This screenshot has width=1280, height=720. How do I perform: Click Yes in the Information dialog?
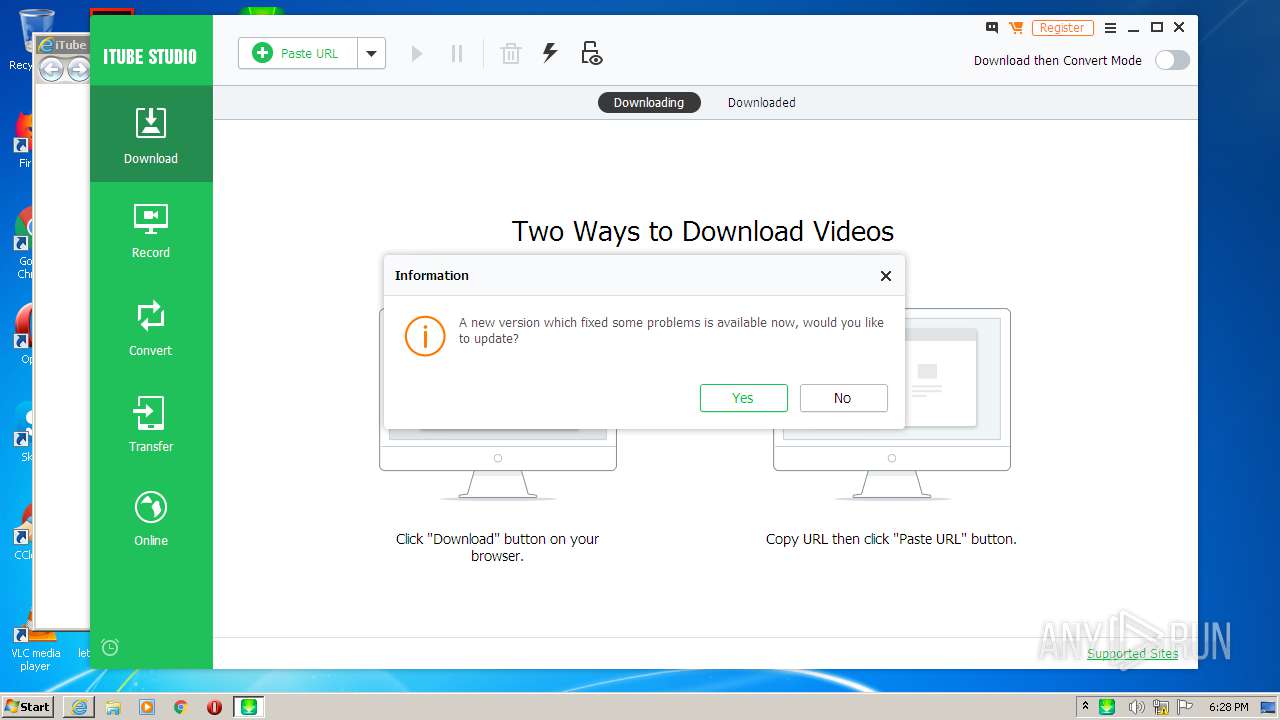click(743, 398)
